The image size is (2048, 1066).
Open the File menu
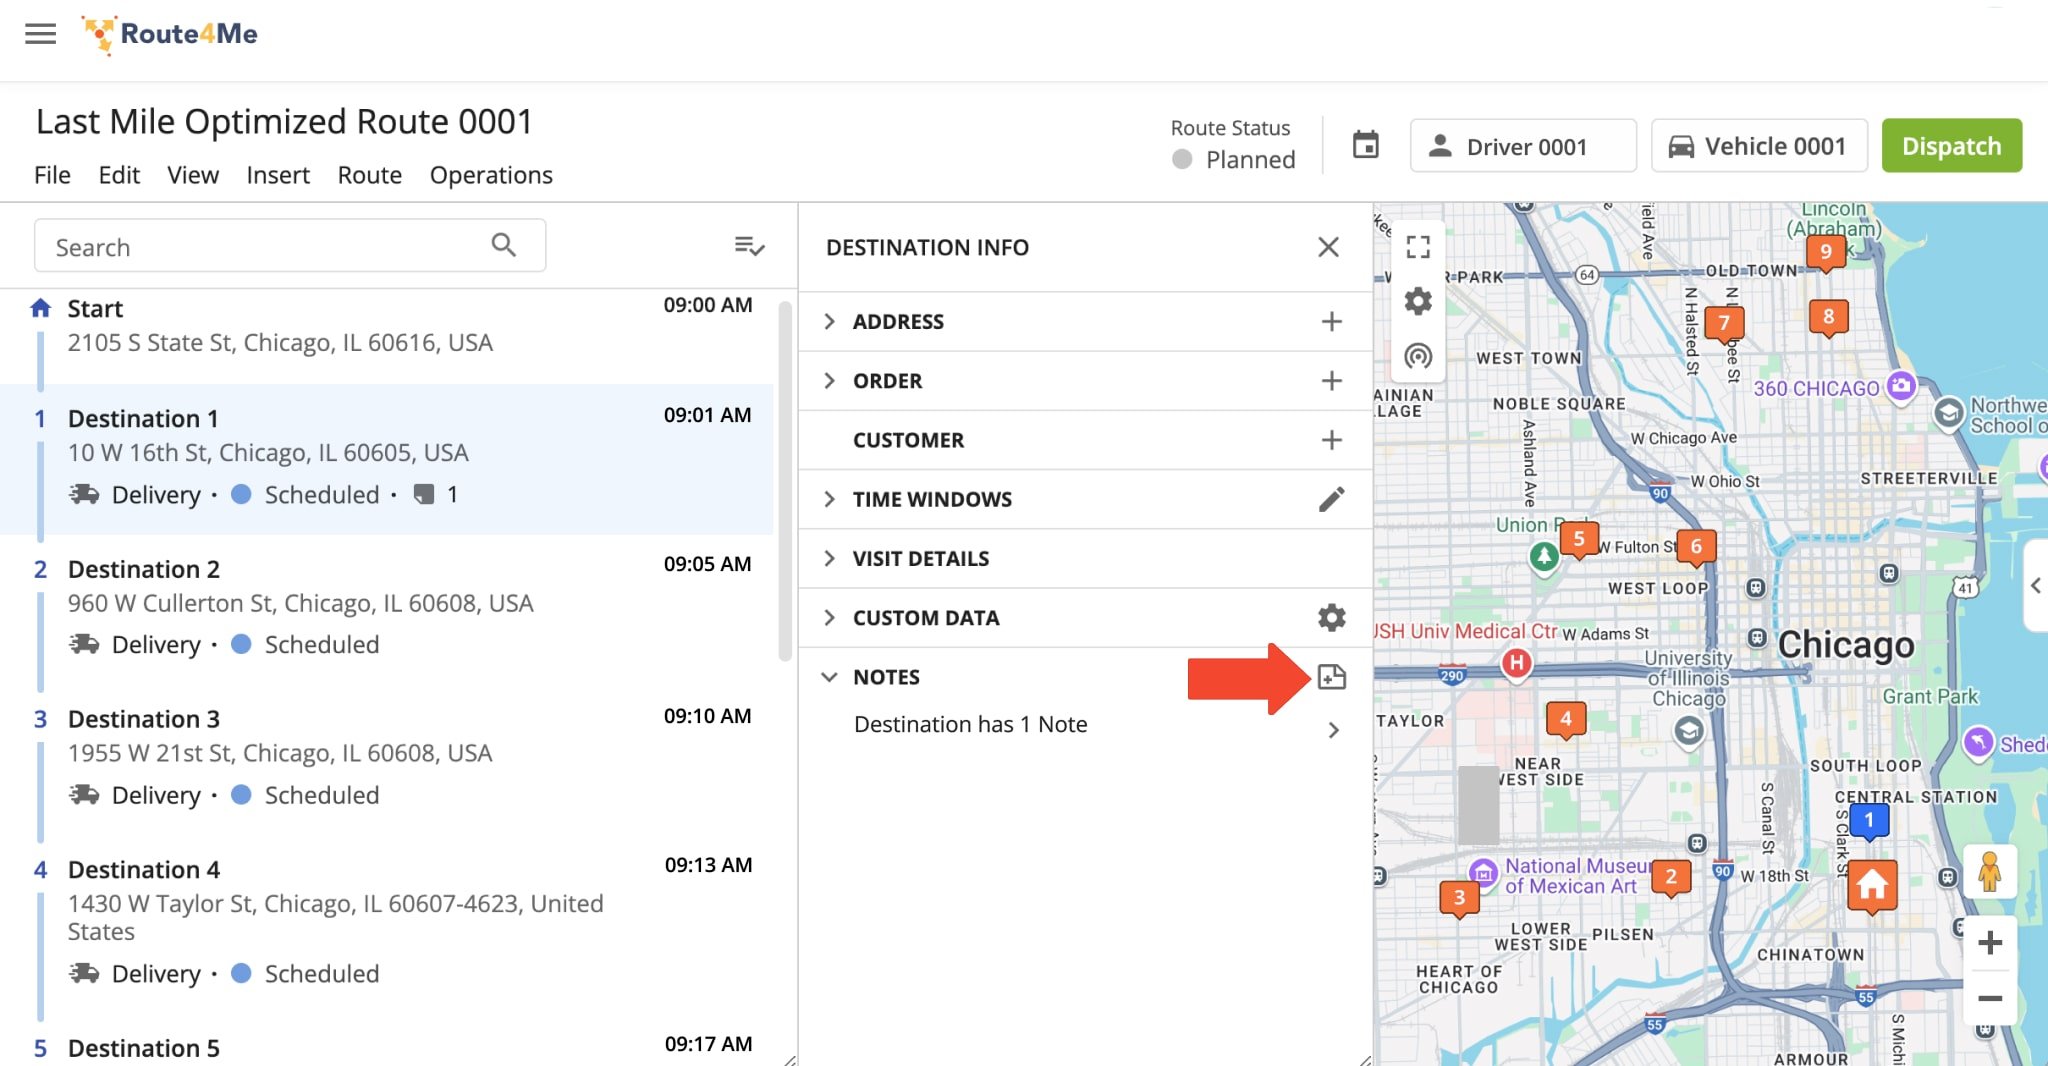pyautogui.click(x=52, y=175)
